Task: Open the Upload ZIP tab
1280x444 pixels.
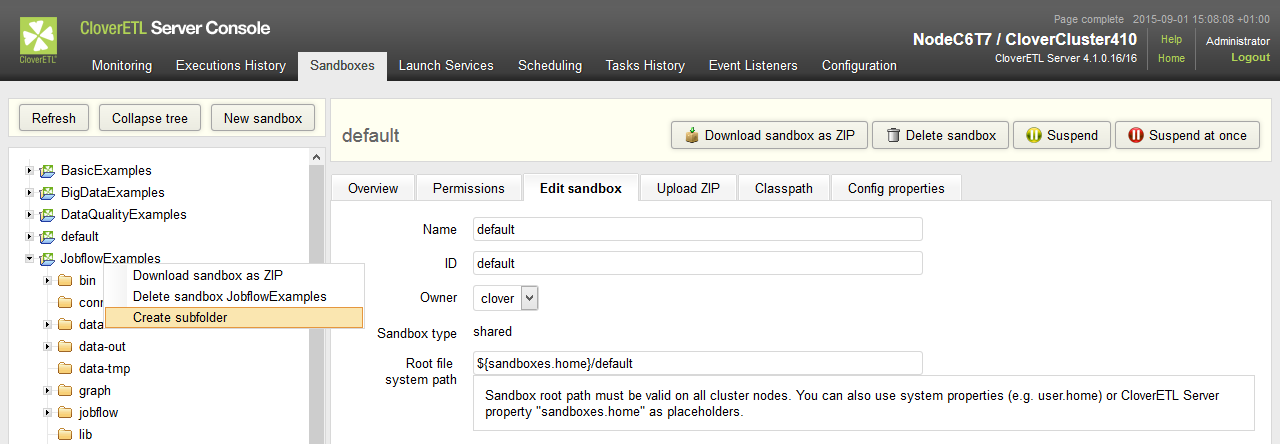Action: tap(689, 188)
